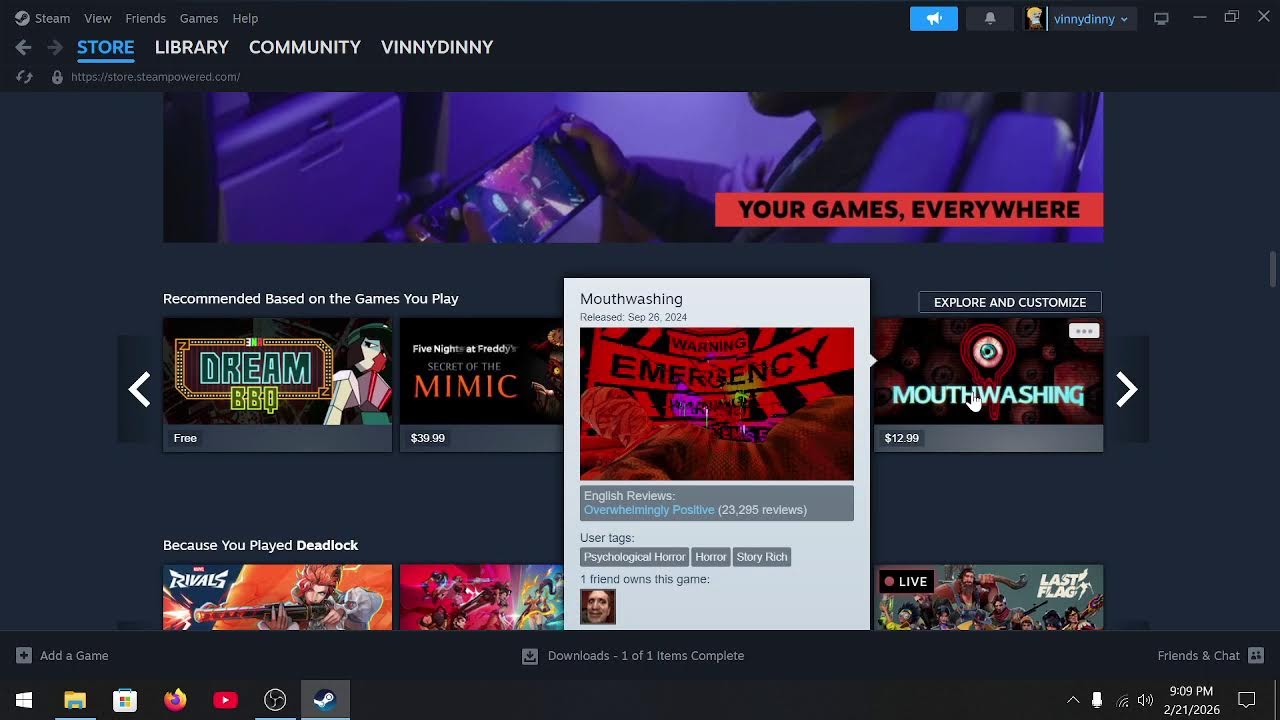This screenshot has width=1280, height=720.
Task: Go back with the Steam back arrow
Action: point(24,47)
